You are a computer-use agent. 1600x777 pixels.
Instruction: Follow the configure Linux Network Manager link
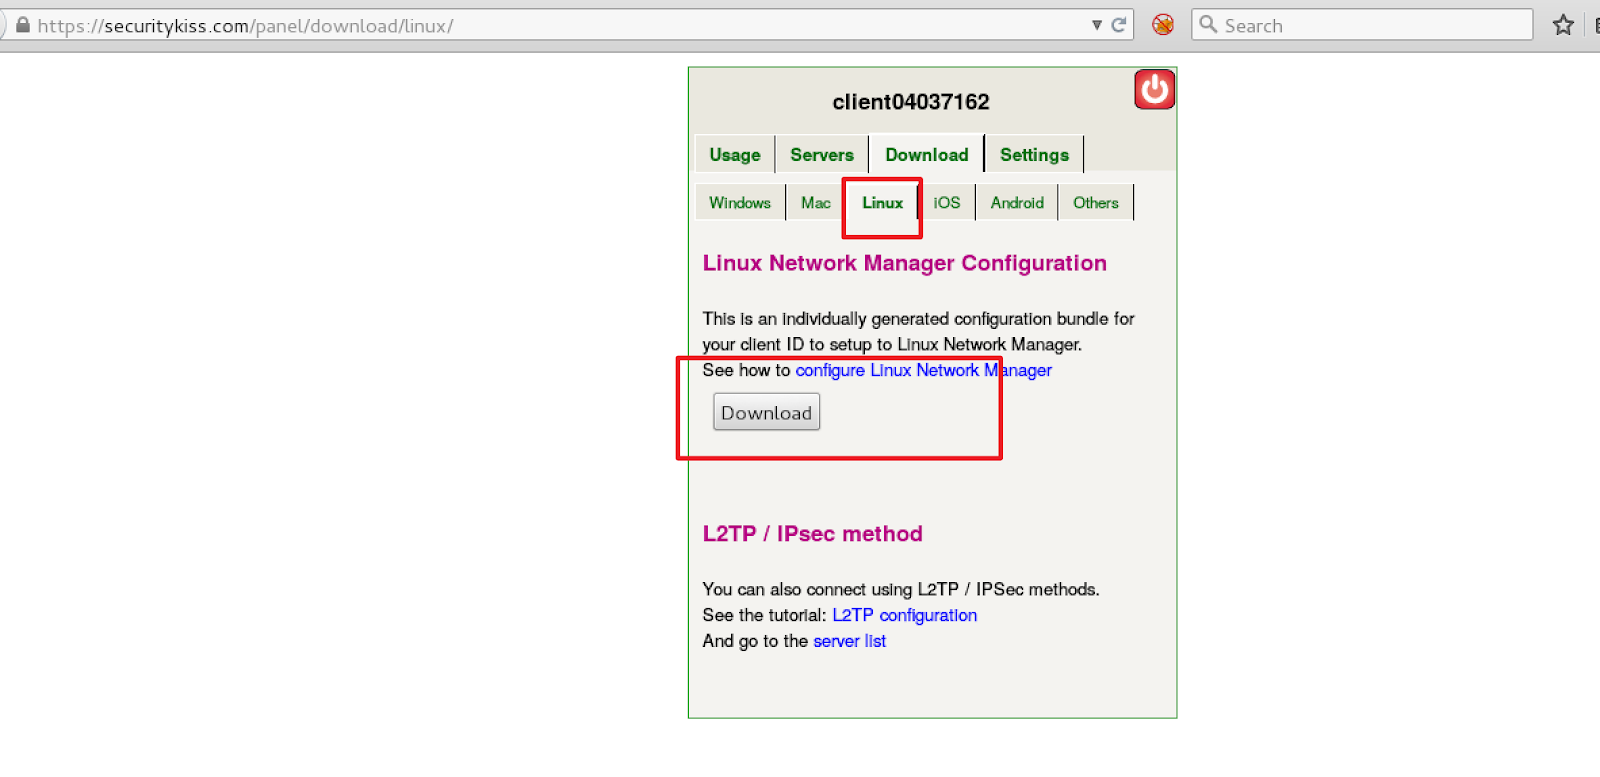tap(924, 370)
